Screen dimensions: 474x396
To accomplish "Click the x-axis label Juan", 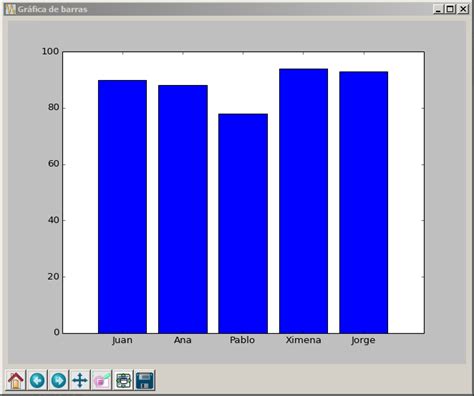I will pyautogui.click(x=122, y=340).
